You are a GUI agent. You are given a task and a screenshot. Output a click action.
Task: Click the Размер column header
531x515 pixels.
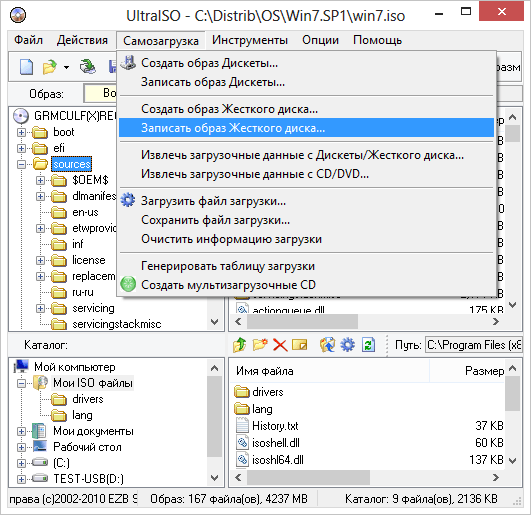click(x=484, y=371)
